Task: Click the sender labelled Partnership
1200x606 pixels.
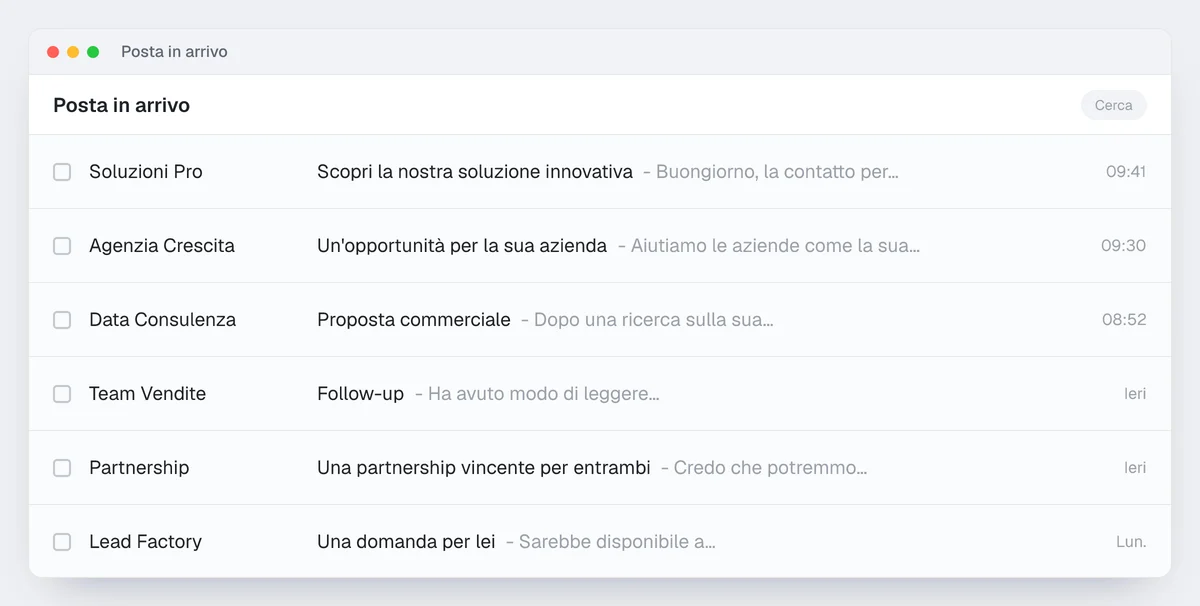Action: (x=139, y=468)
